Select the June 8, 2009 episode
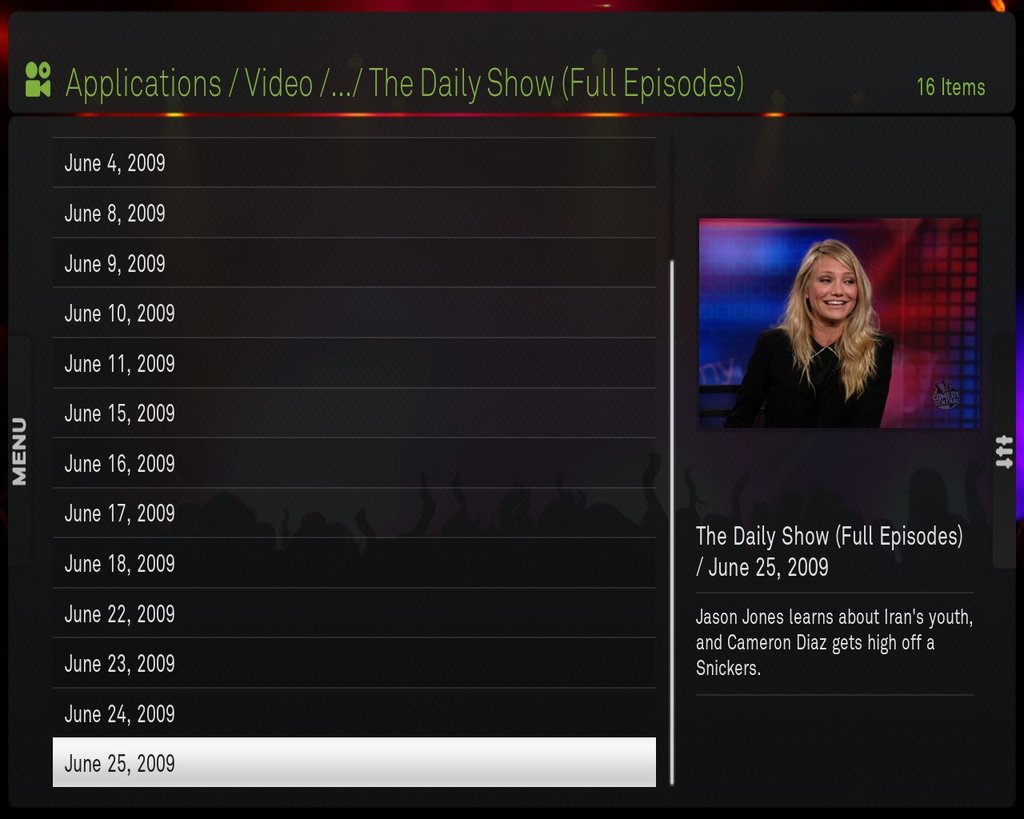This screenshot has height=819, width=1024. [x=354, y=213]
